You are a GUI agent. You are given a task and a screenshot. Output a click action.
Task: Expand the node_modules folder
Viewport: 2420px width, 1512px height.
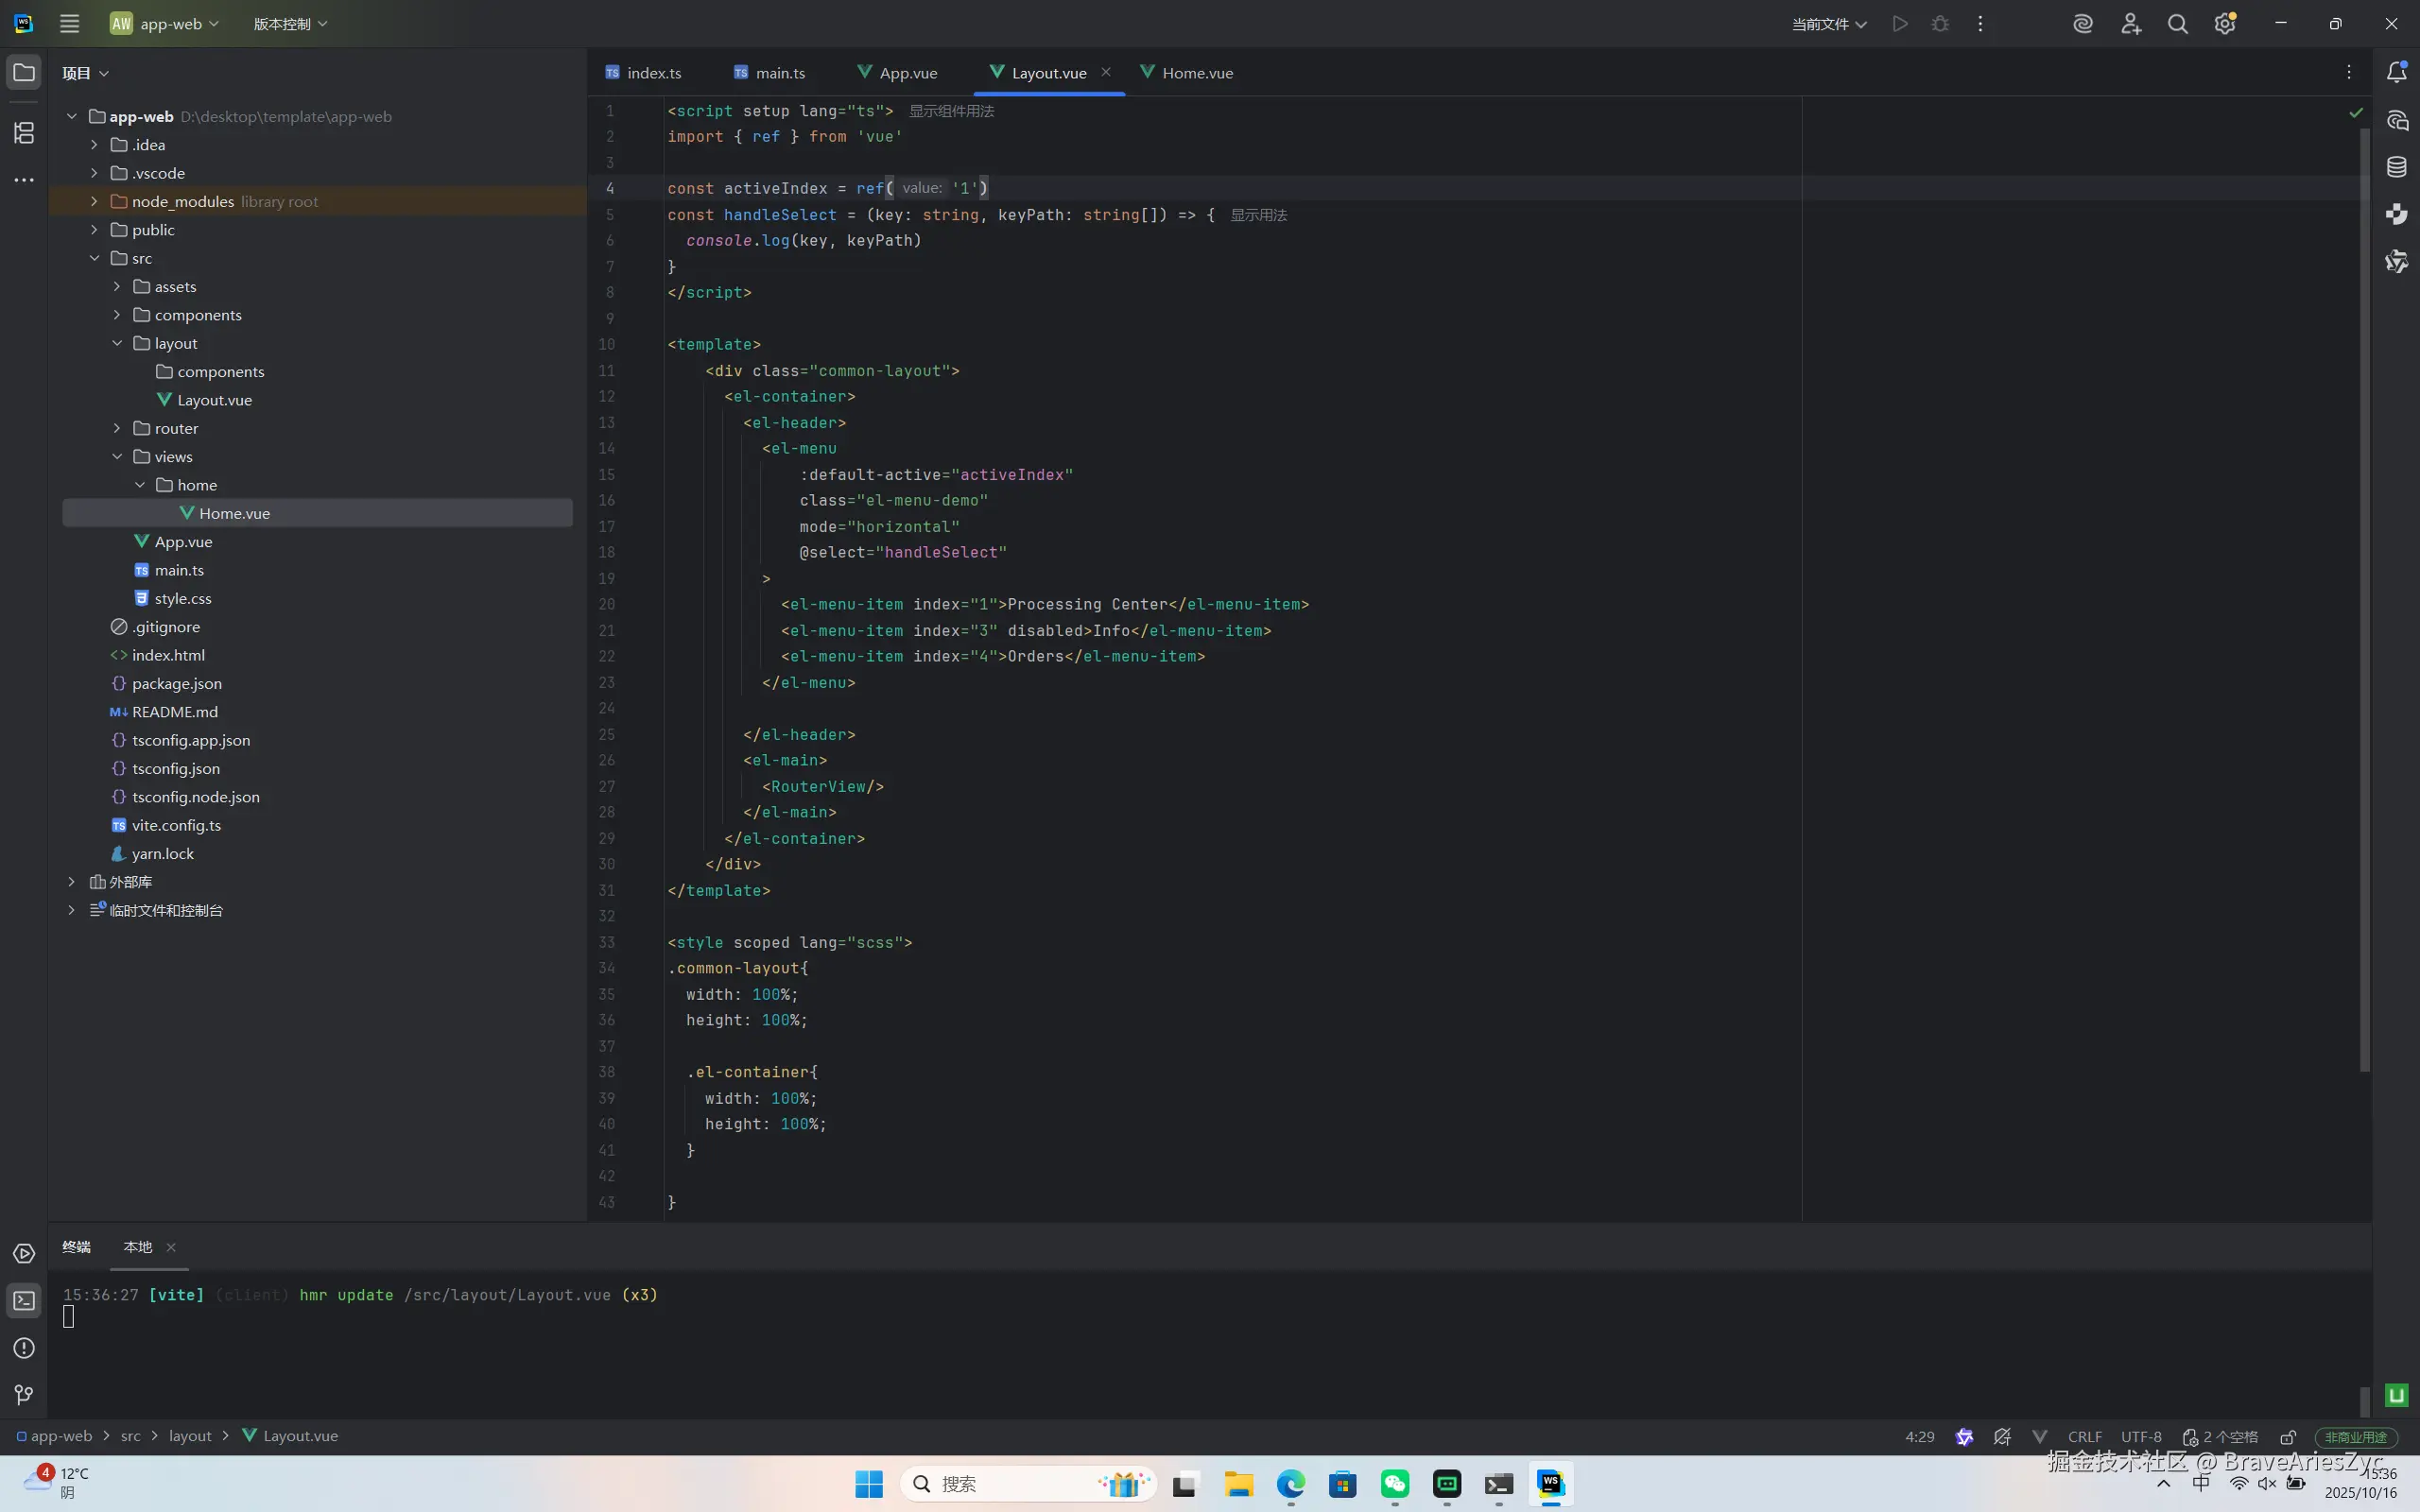(94, 201)
